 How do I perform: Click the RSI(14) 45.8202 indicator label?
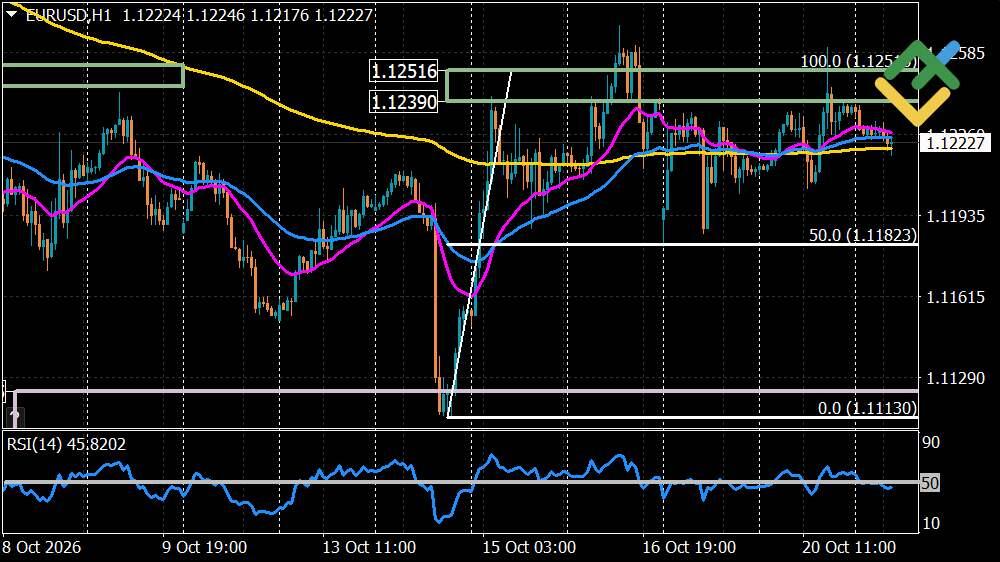point(66,444)
